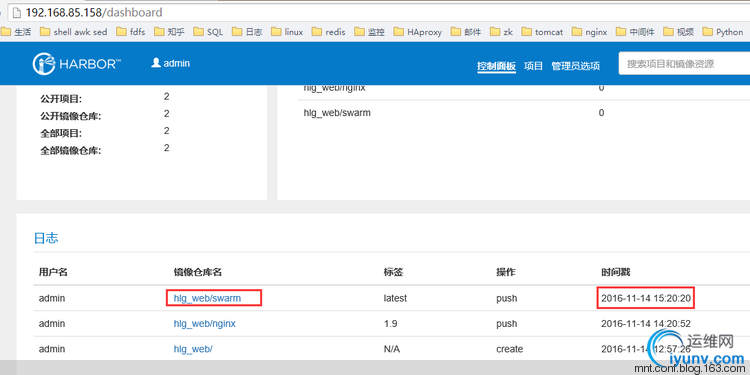This screenshot has height=375, width=750.
Task: Open the tomcat bookmark folder
Action: pos(542,32)
